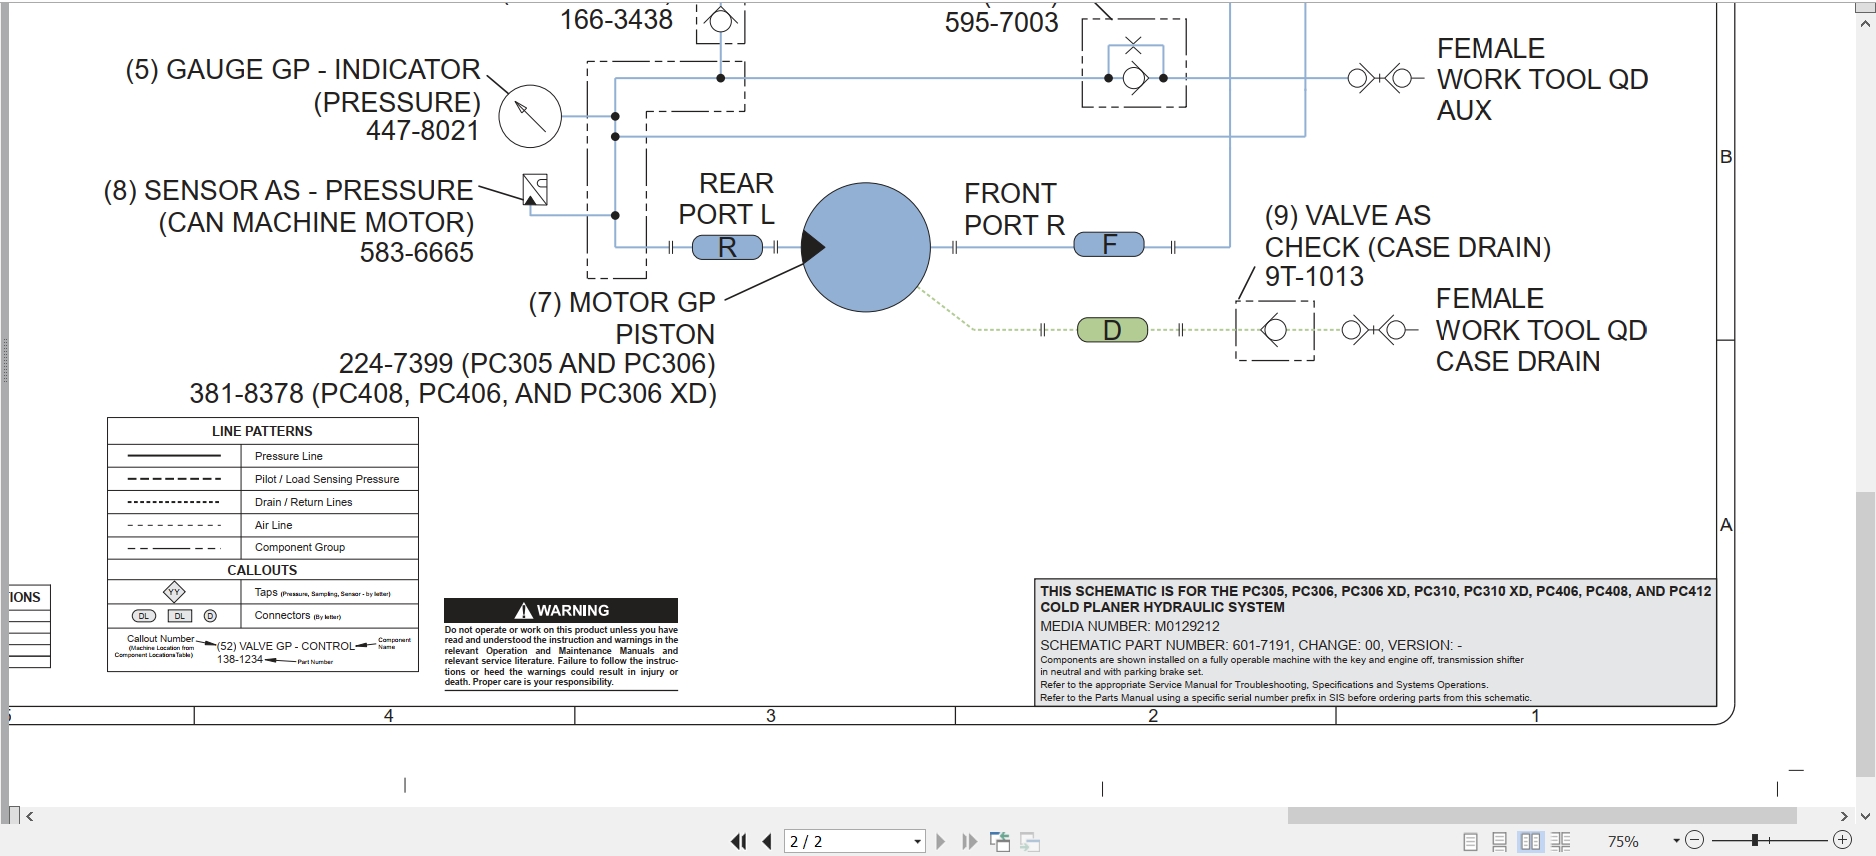Click the pressure sensor symbol

tap(535, 190)
